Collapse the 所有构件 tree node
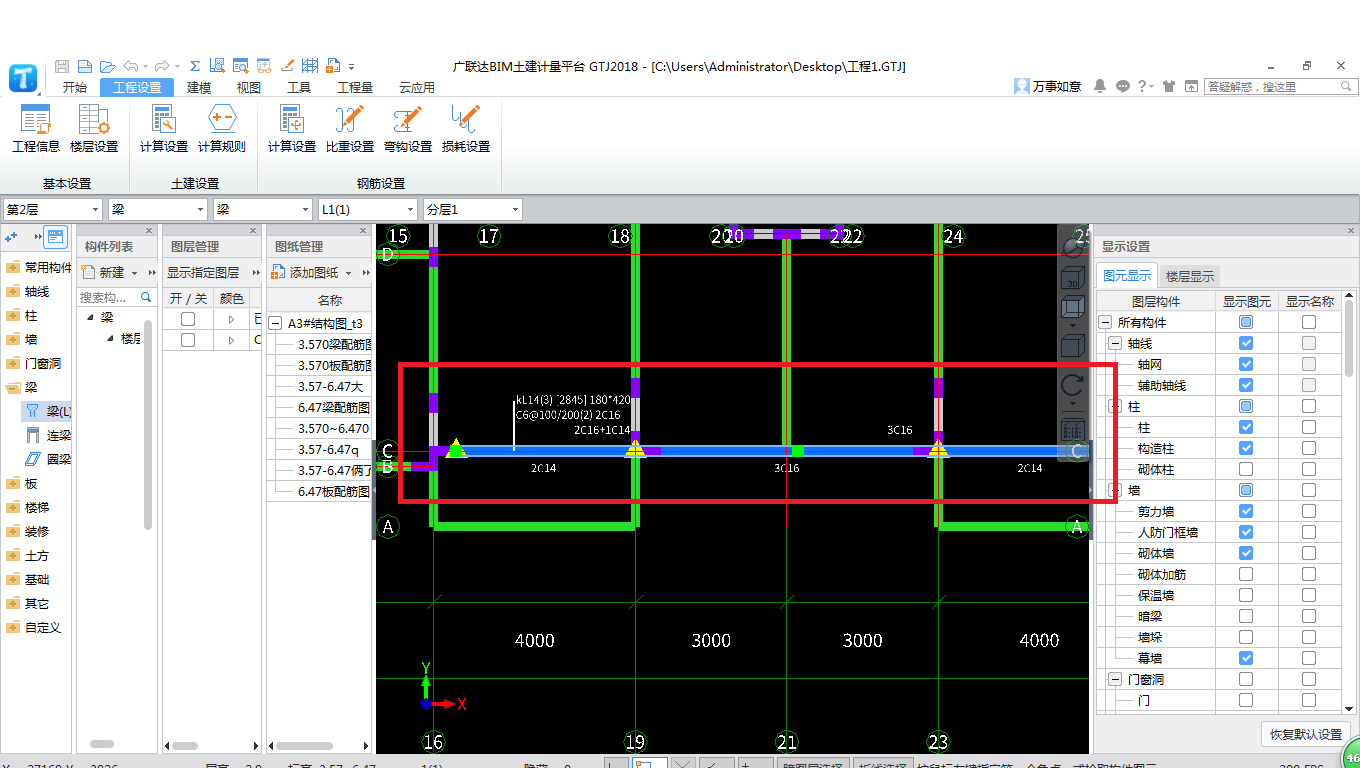 (x=1106, y=322)
